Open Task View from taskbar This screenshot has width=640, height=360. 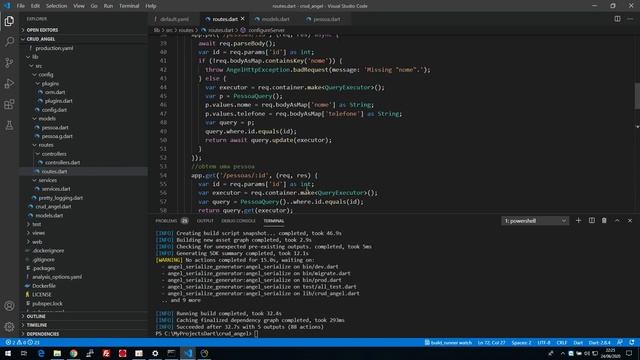click(24, 353)
